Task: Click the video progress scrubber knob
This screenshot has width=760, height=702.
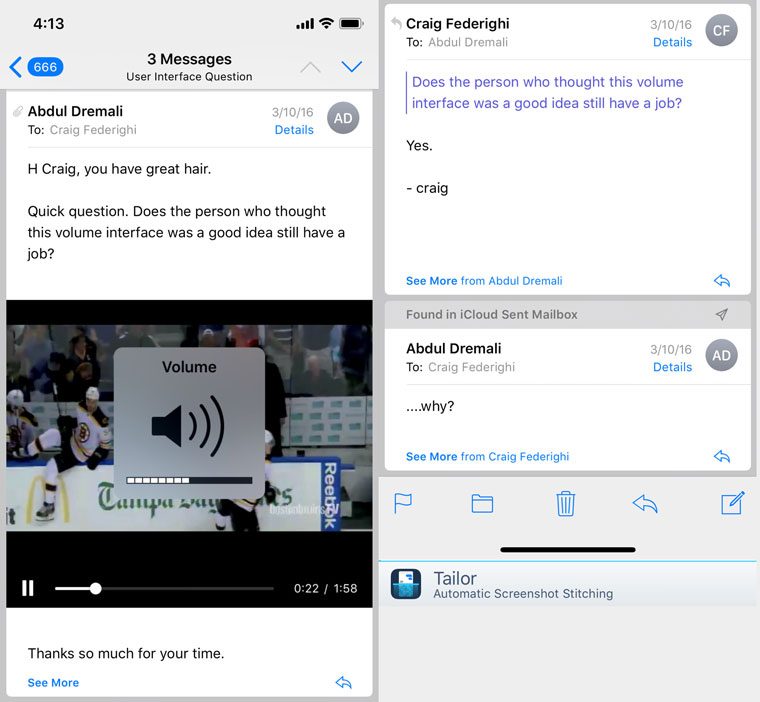Action: (x=95, y=589)
